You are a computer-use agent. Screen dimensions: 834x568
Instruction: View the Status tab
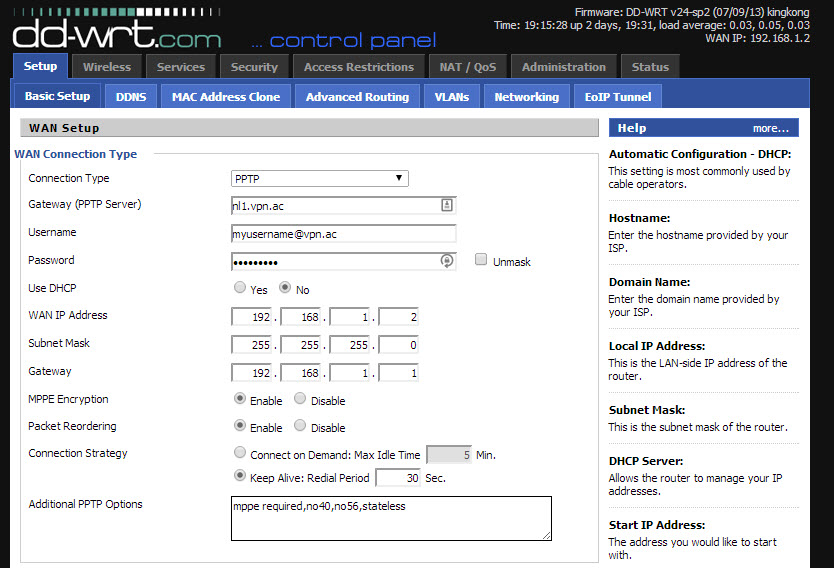650,67
